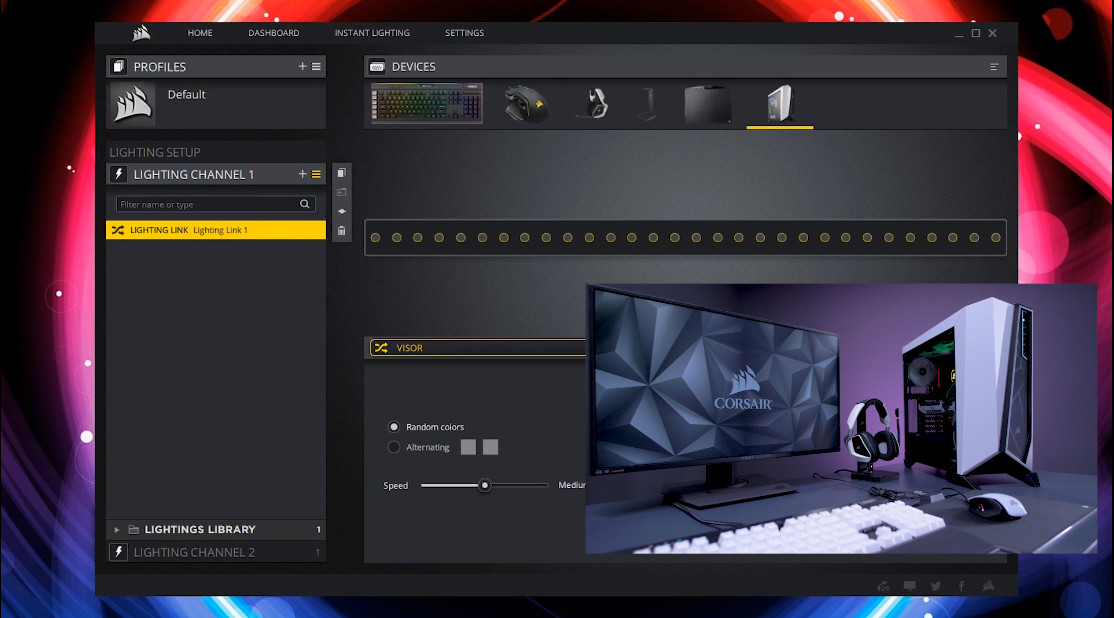Select the Lighting Link 1 effect row
This screenshot has width=1114, height=618.
pyautogui.click(x=216, y=230)
